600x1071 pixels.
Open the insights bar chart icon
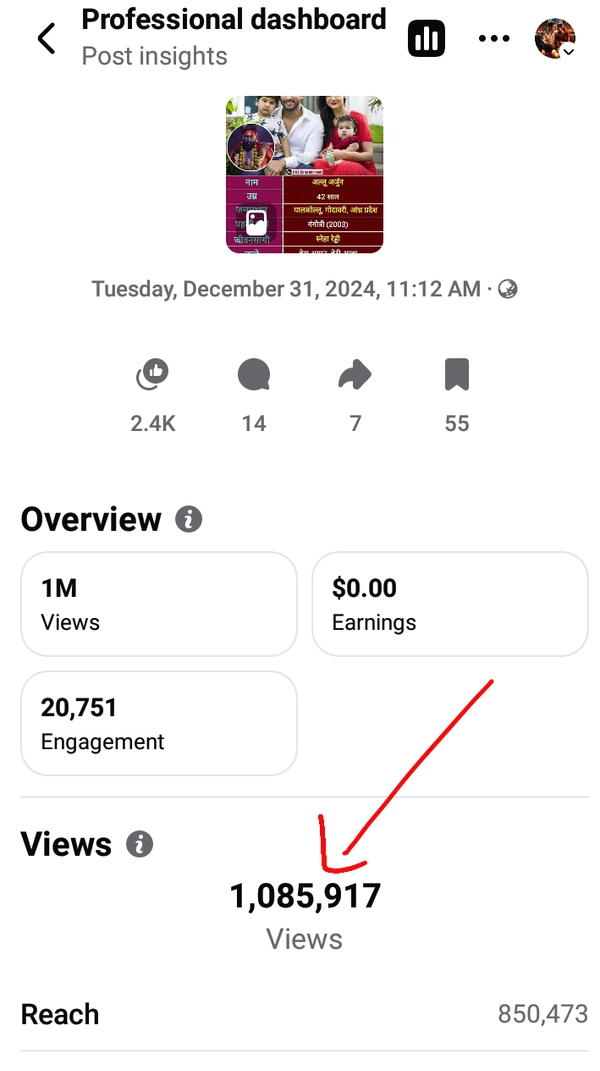pyautogui.click(x=426, y=39)
